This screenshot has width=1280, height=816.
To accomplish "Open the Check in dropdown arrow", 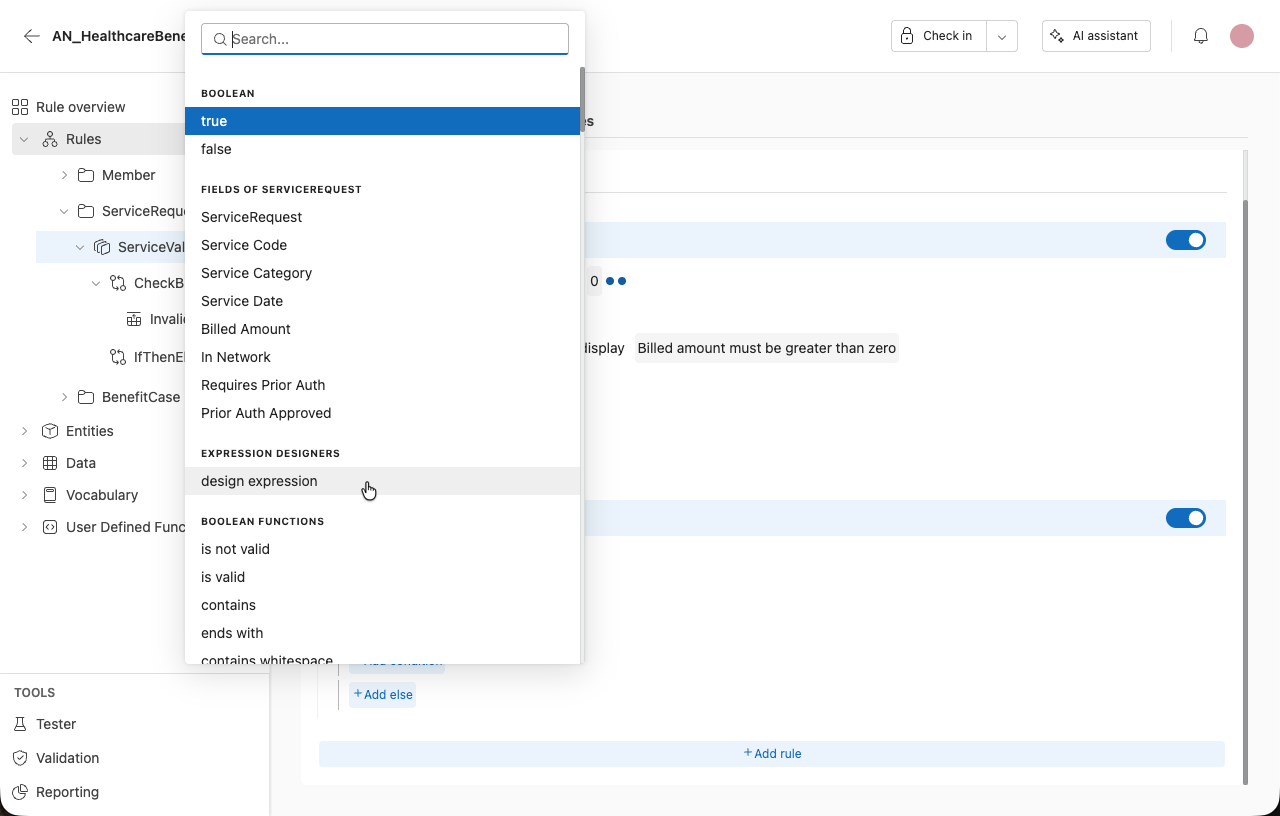I will point(1002,36).
